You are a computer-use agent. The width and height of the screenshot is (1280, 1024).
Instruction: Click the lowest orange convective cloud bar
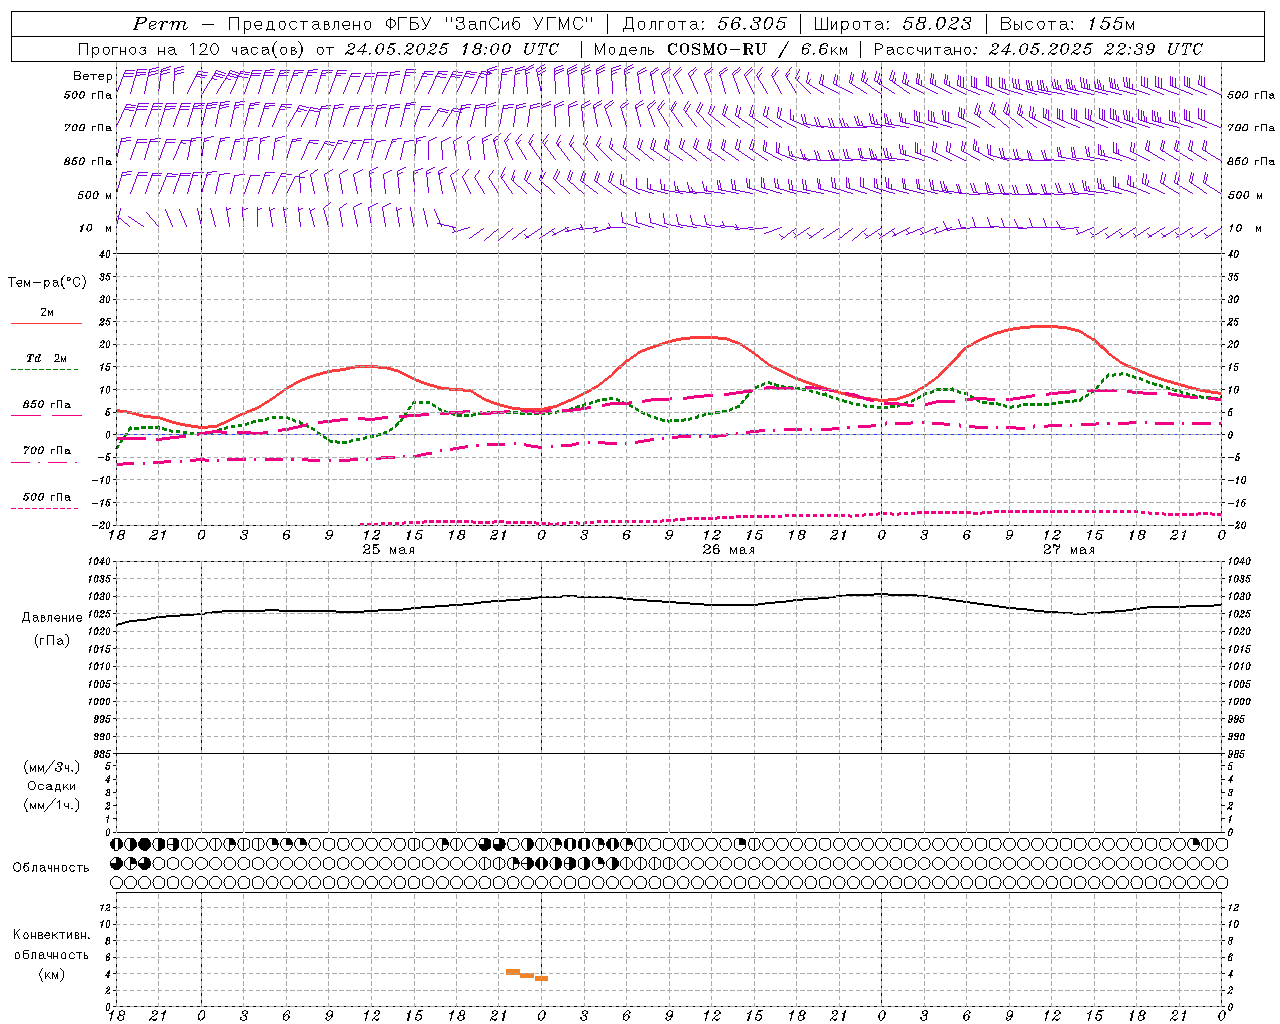541,978
